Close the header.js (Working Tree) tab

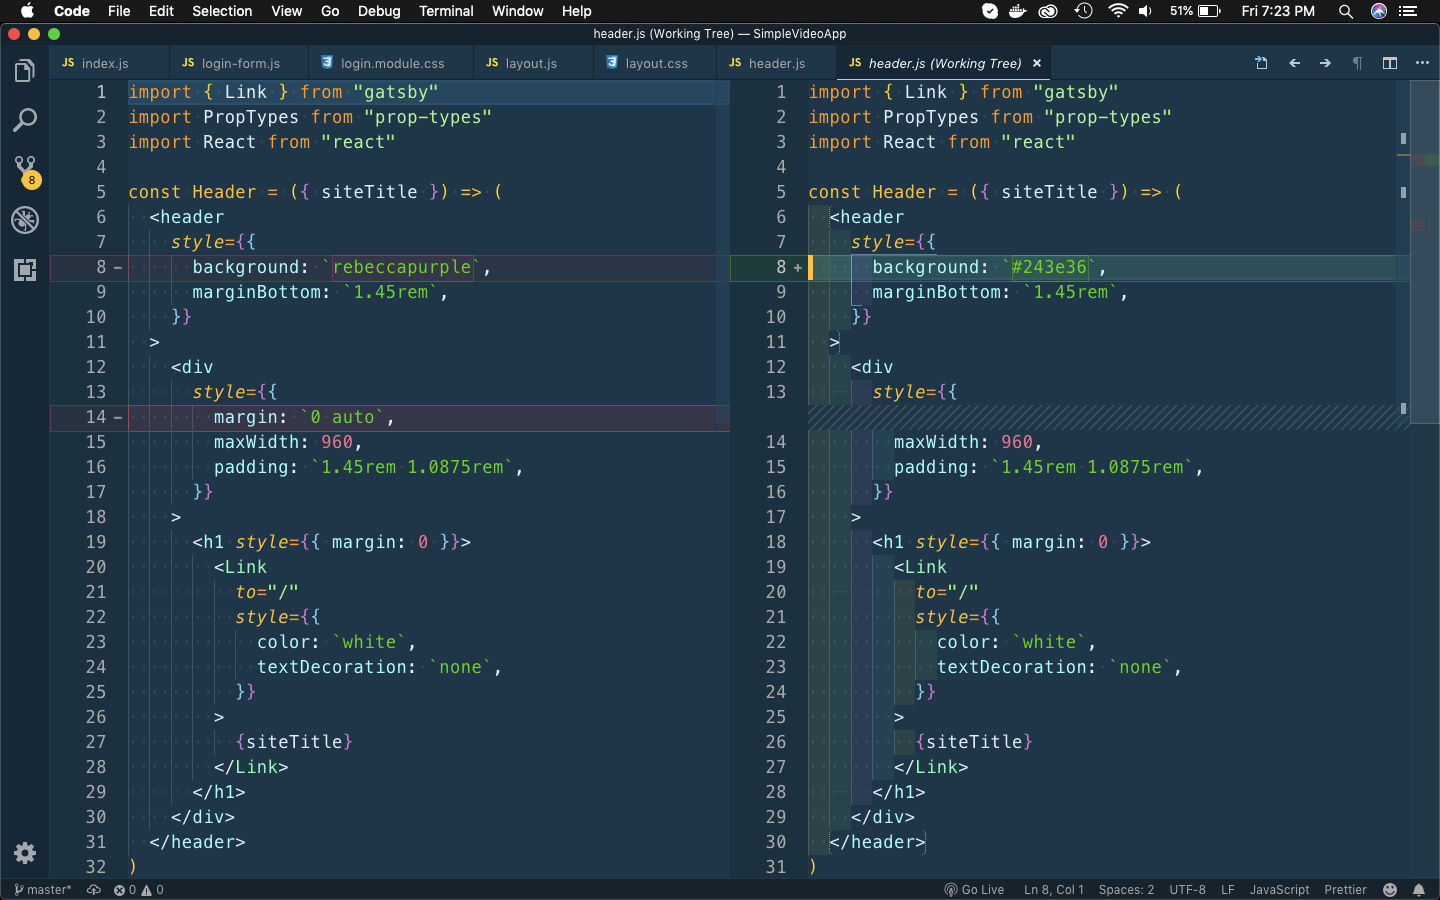[x=1037, y=63]
